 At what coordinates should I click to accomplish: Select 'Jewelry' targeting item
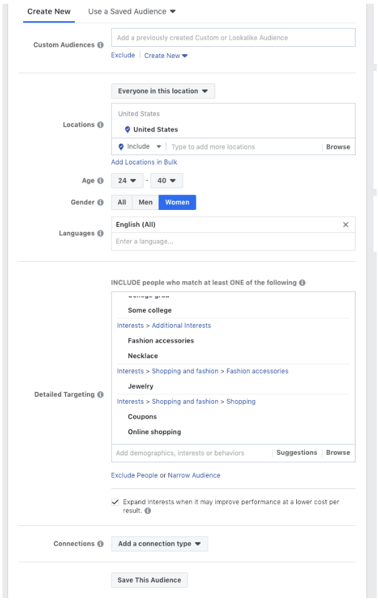tap(140, 386)
